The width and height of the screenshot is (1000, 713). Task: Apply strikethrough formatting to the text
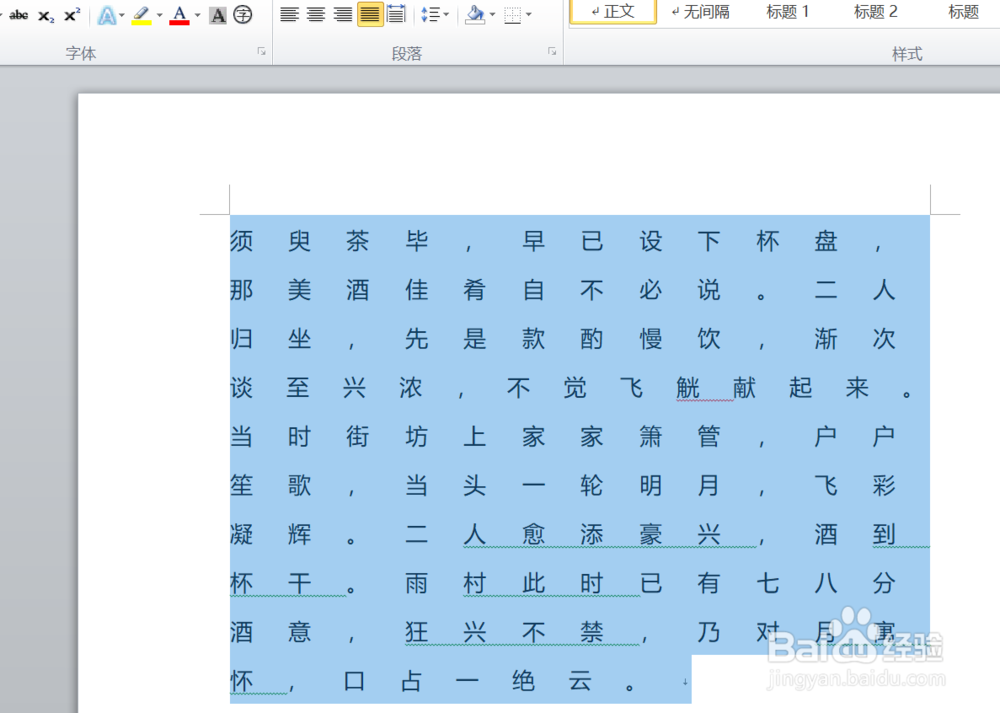point(18,14)
